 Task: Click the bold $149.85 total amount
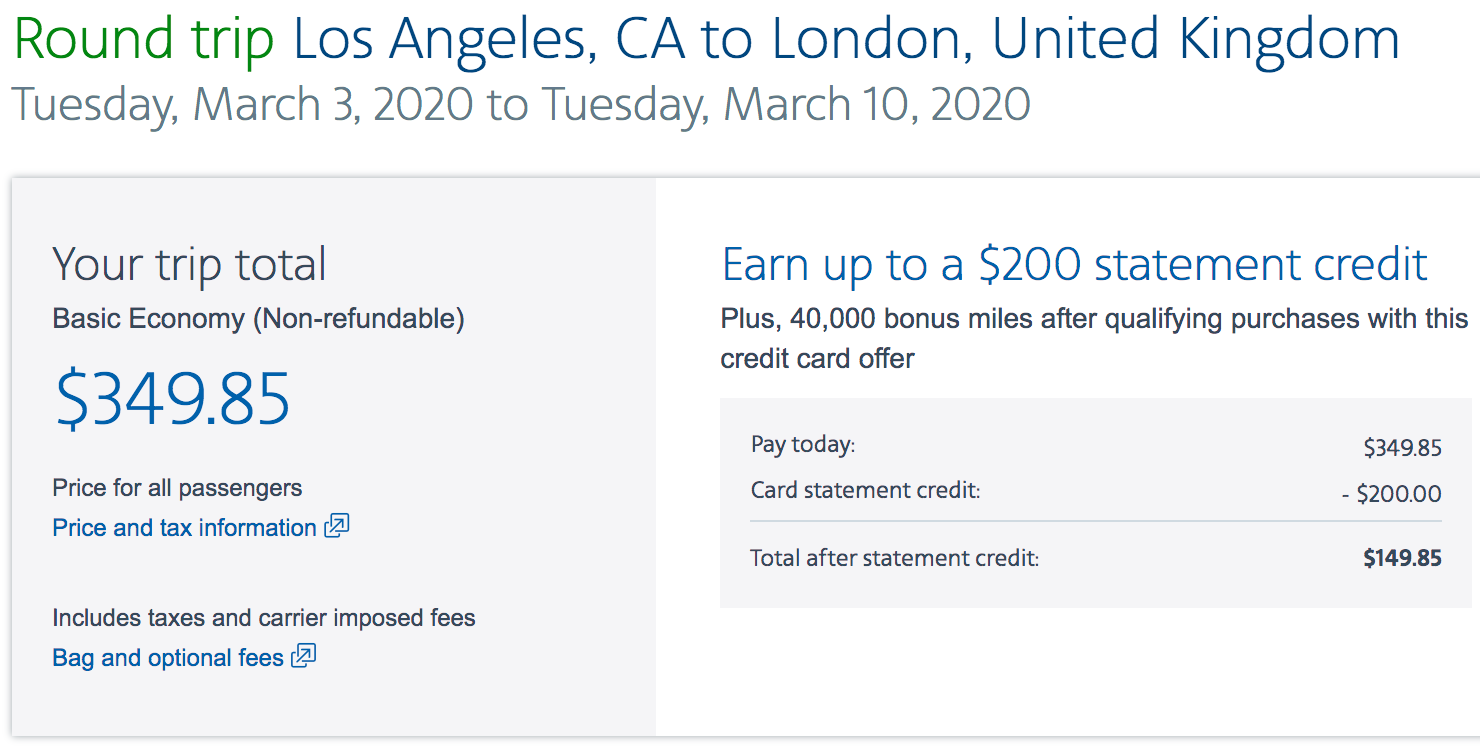[1402, 558]
